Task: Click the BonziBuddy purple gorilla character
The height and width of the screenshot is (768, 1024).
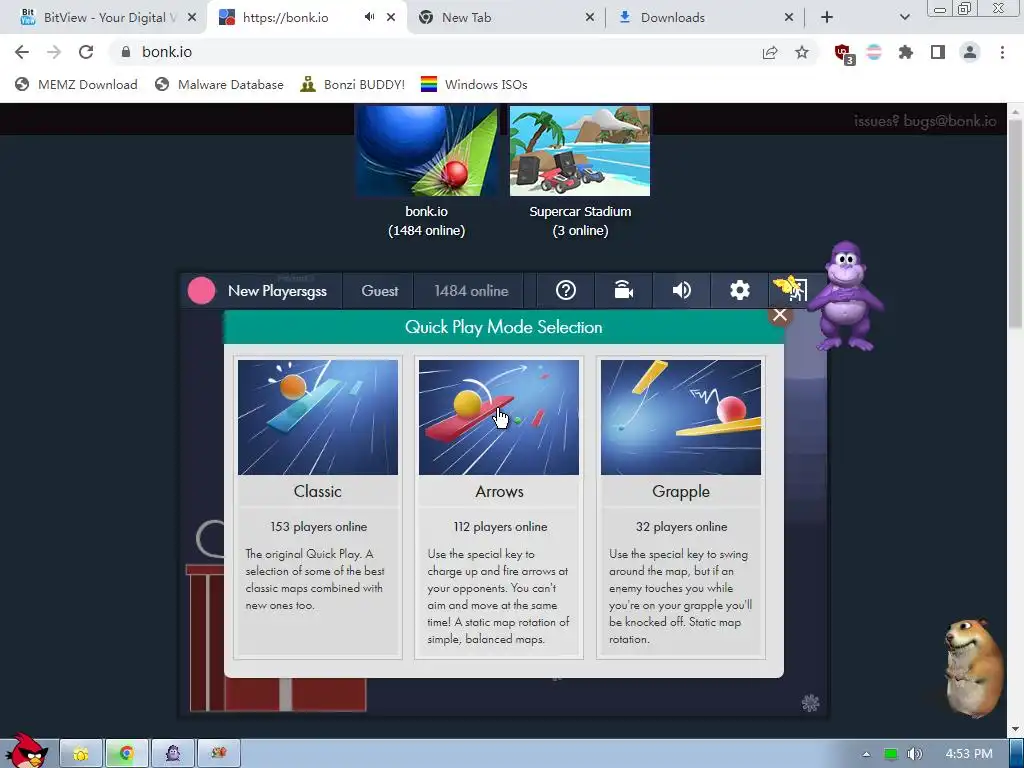Action: (844, 297)
